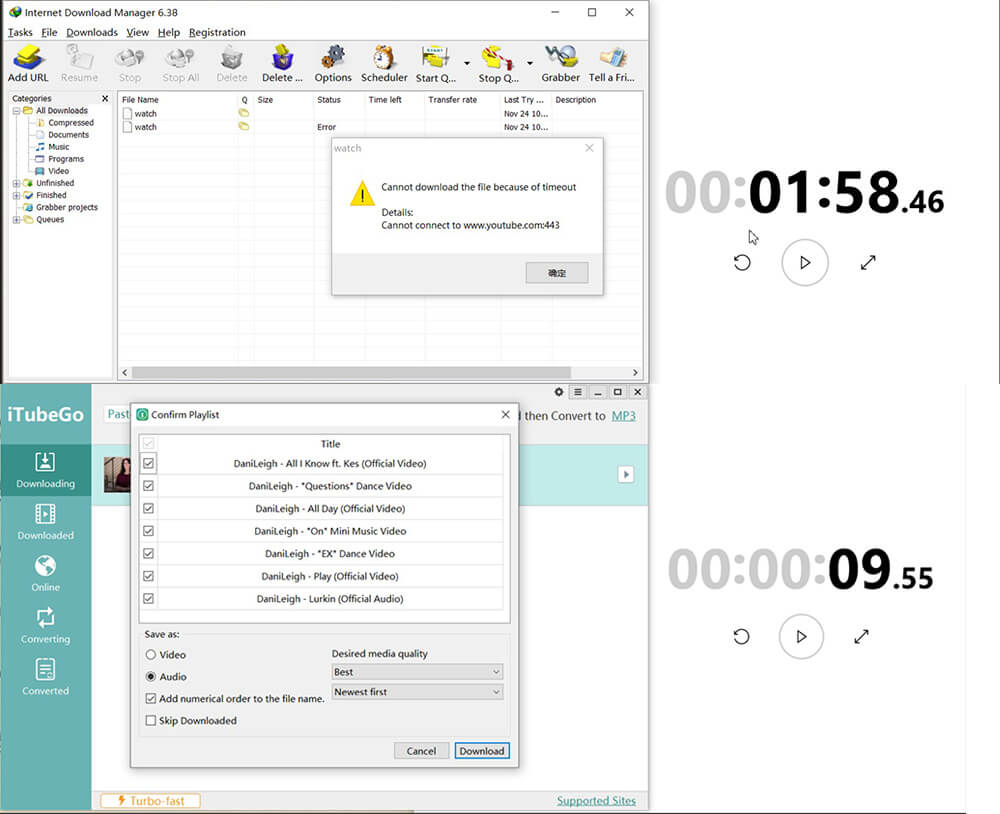Open the Downloads menu in IDM
This screenshot has width=1000, height=814.
92,32
